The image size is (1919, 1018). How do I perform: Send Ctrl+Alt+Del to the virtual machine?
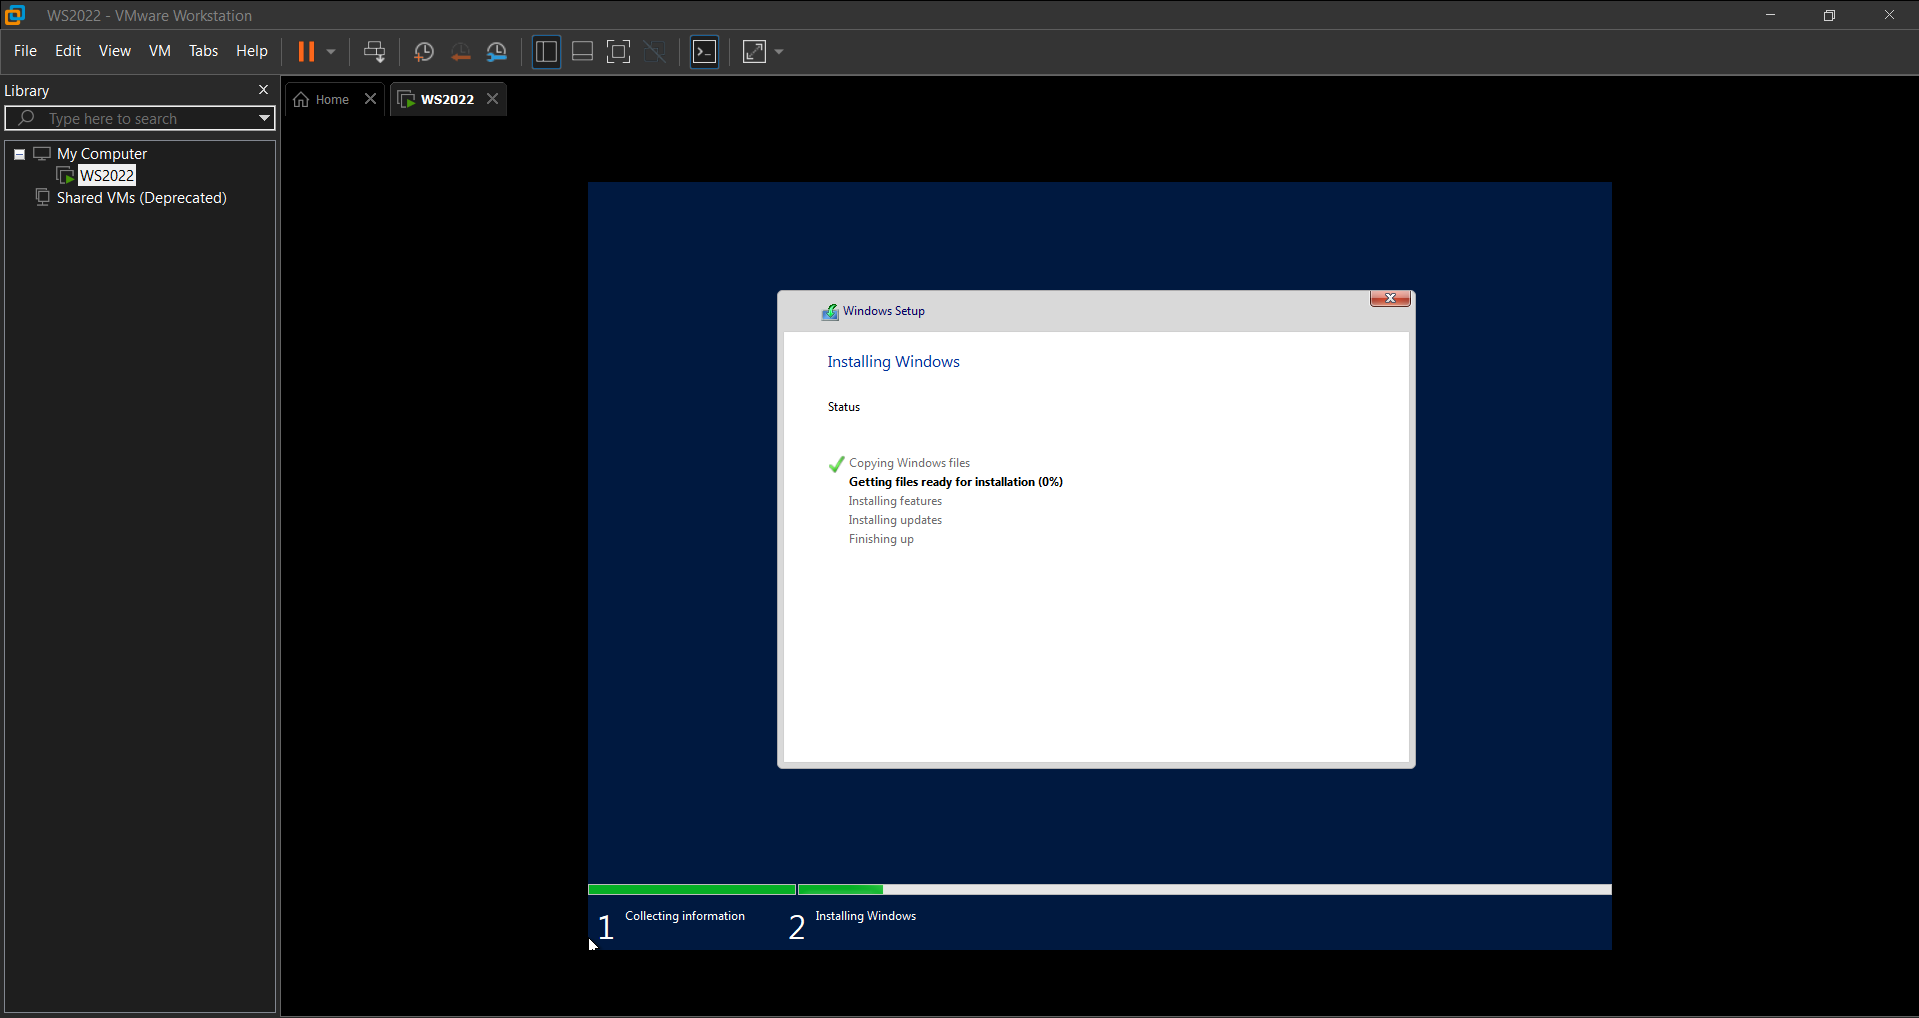click(375, 52)
